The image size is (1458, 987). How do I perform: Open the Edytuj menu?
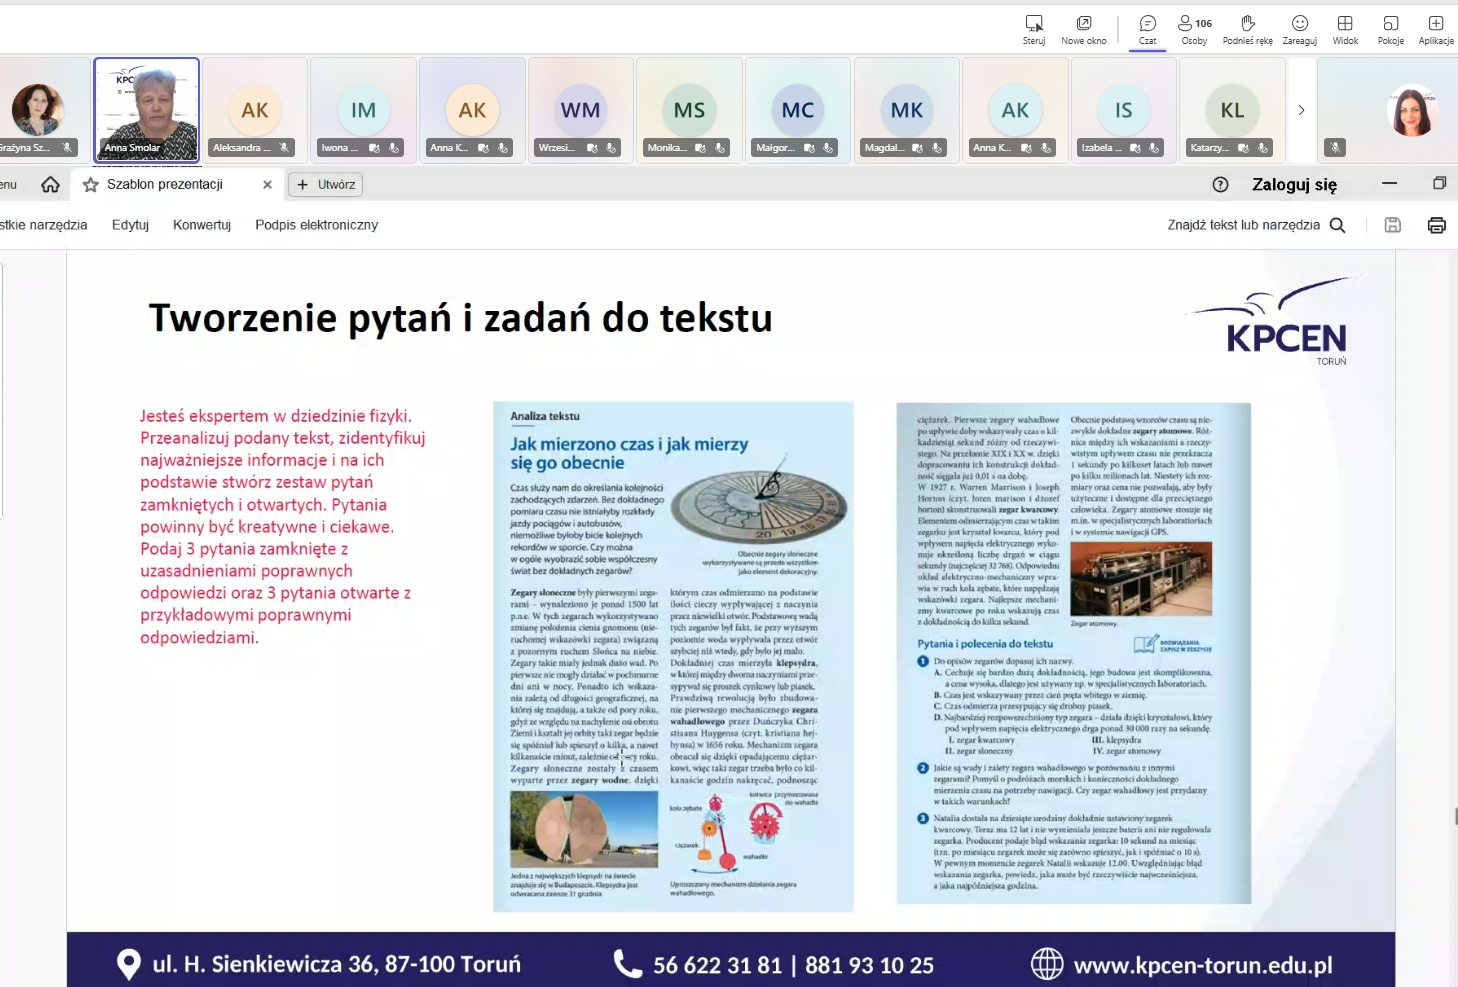click(130, 225)
